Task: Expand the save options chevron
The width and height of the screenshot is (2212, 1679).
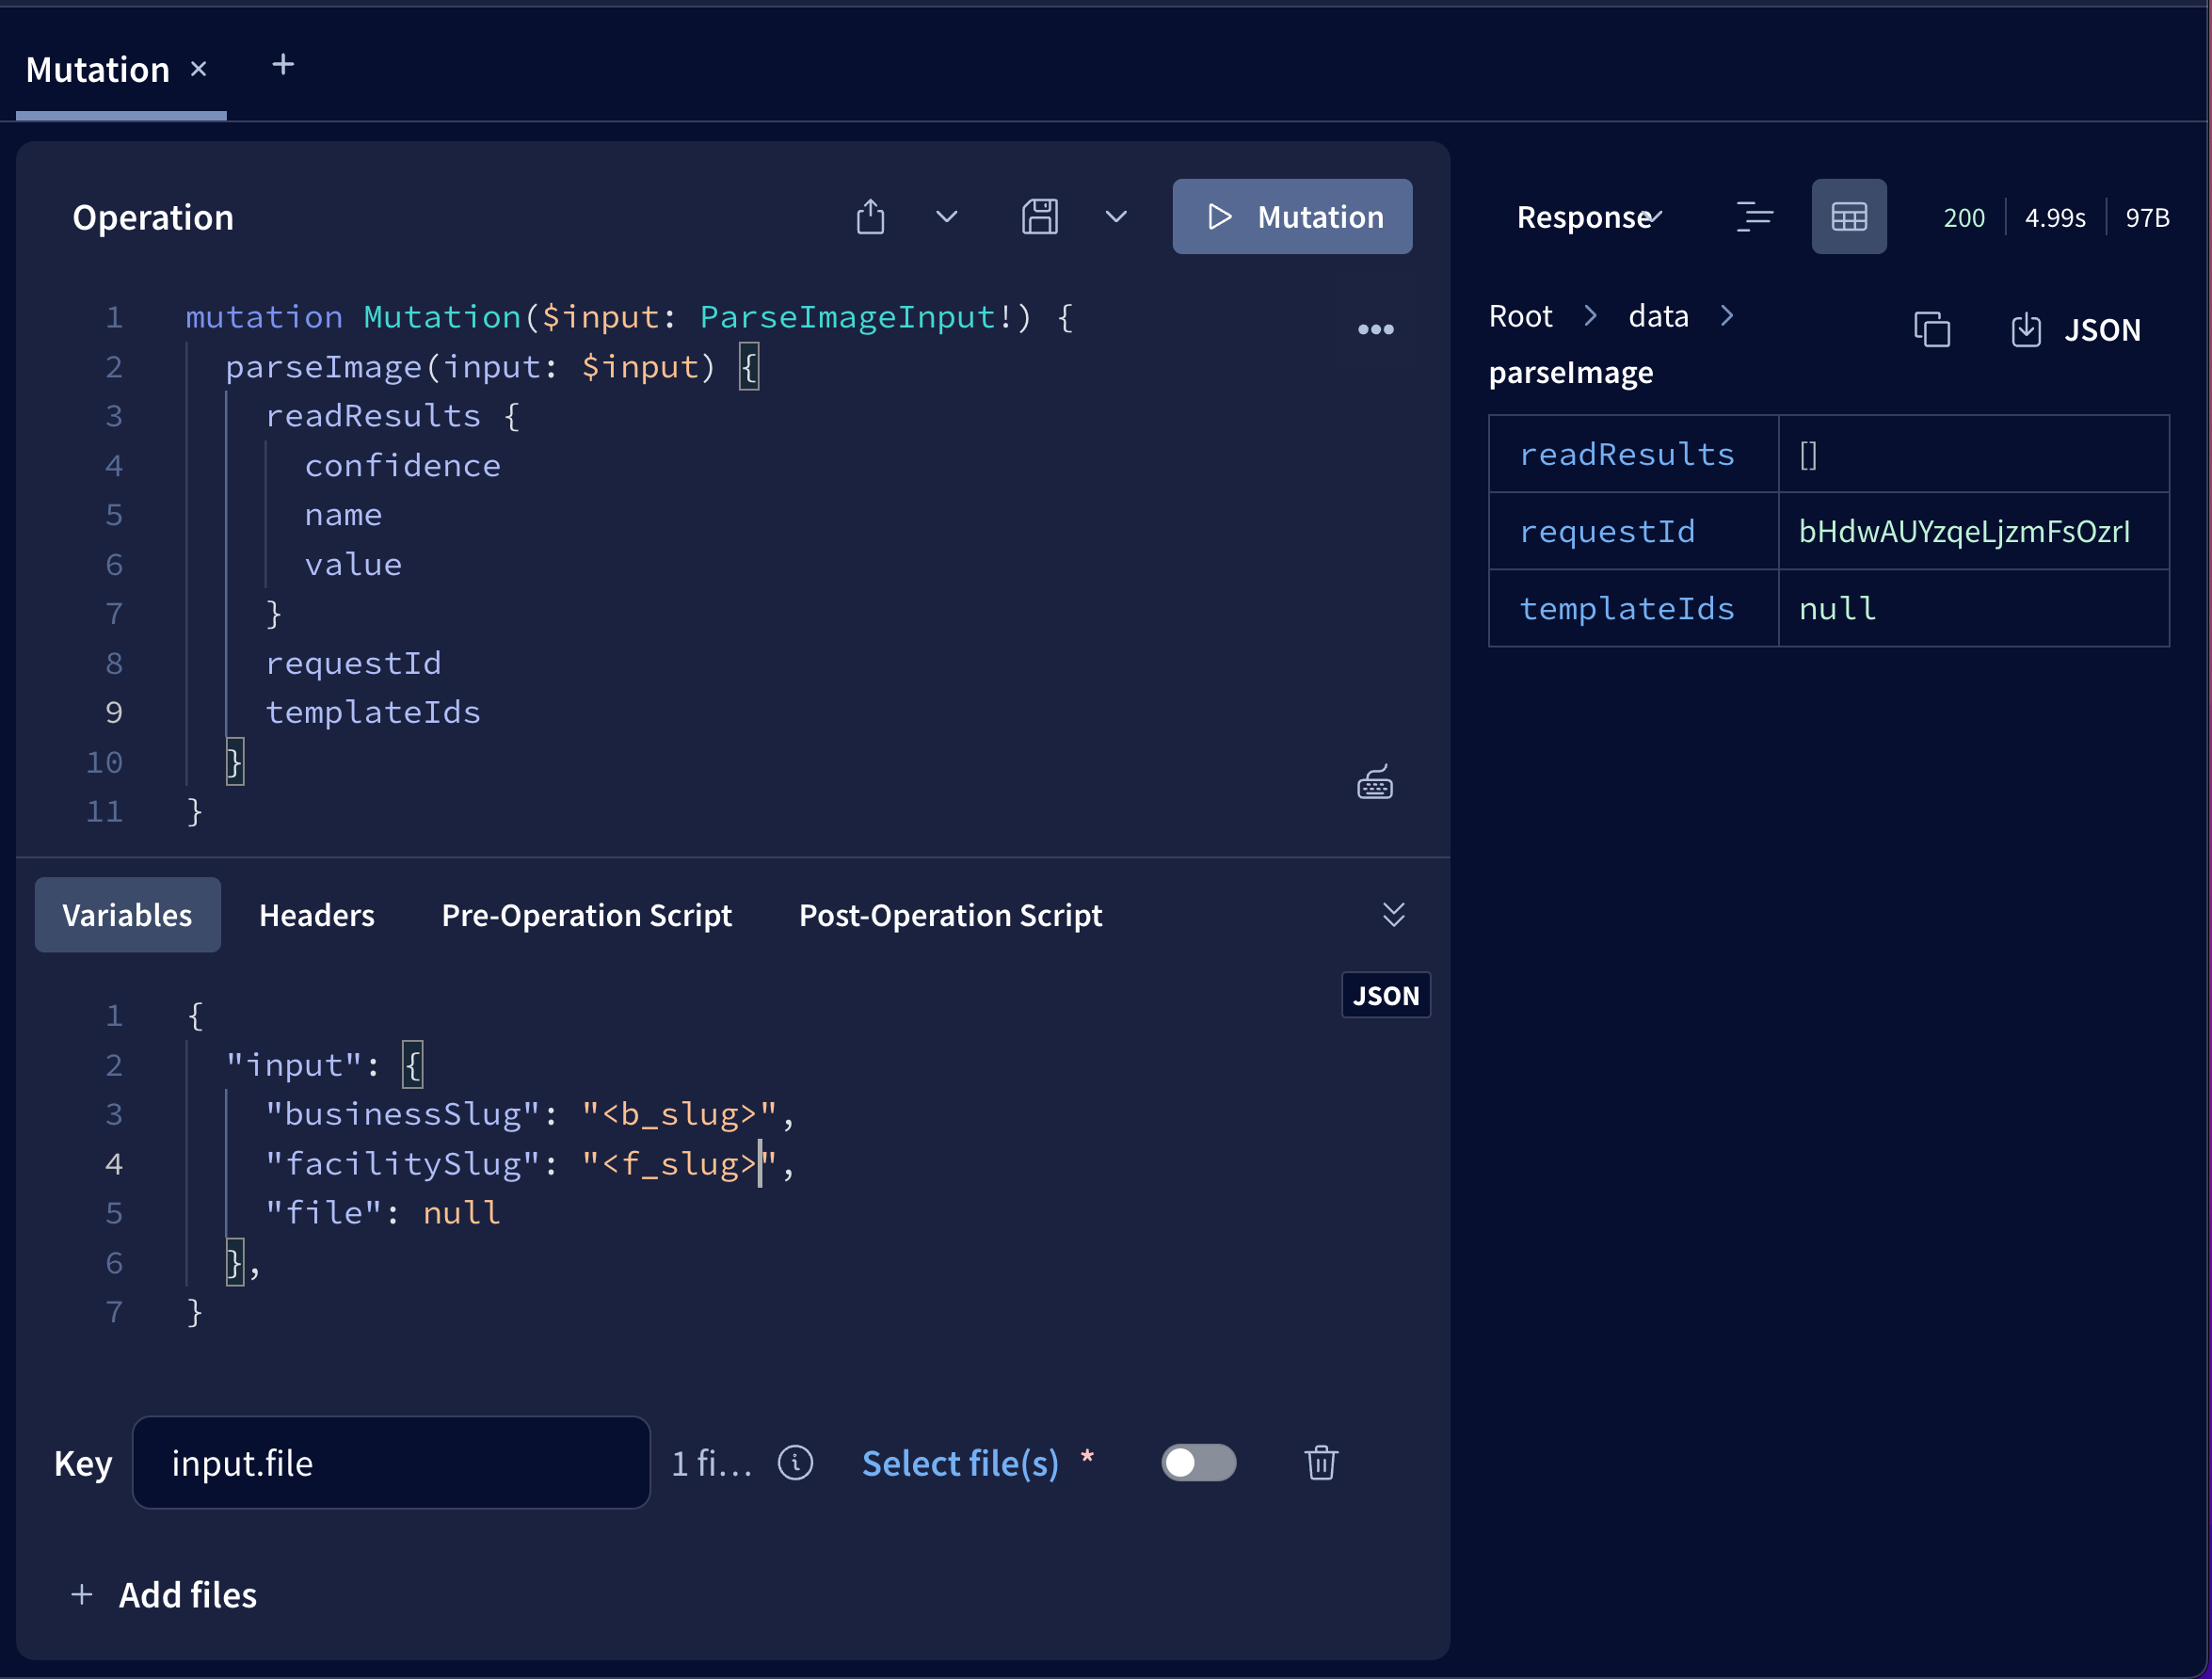Action: coord(1116,216)
